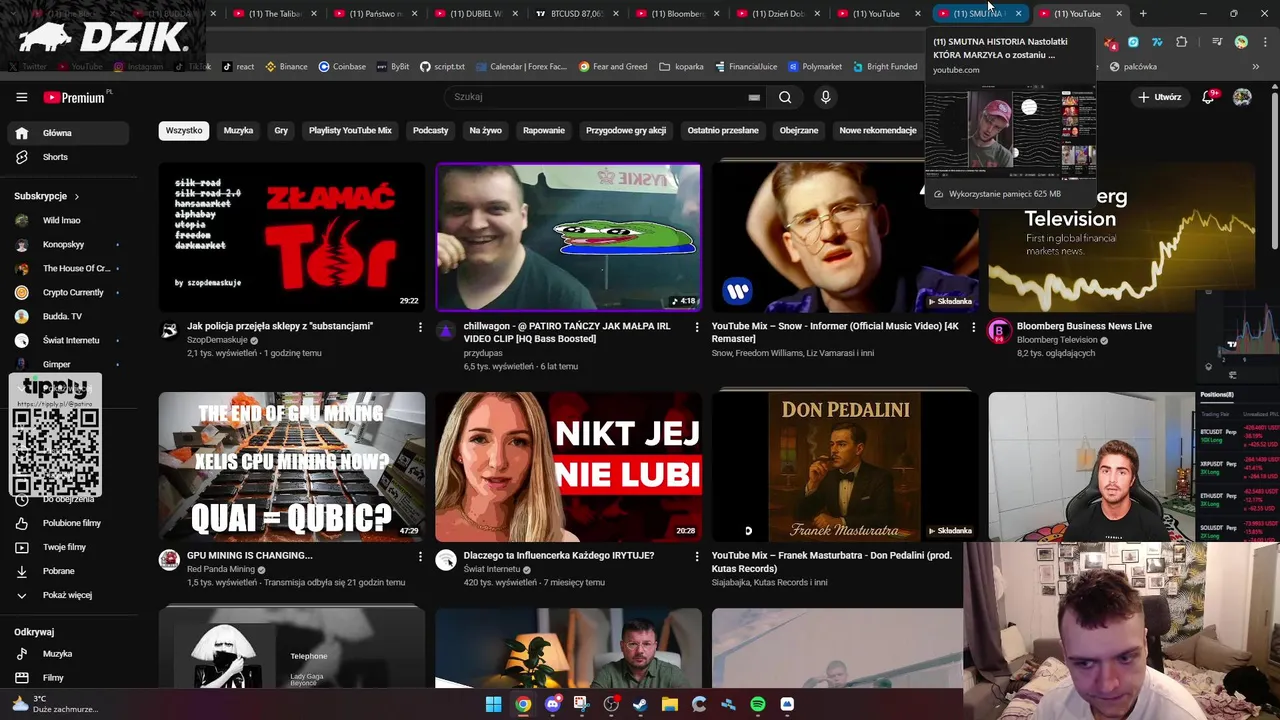This screenshot has height=720, width=1280.
Task: Open Bloomberg Business News Live title
Action: (x=1084, y=326)
